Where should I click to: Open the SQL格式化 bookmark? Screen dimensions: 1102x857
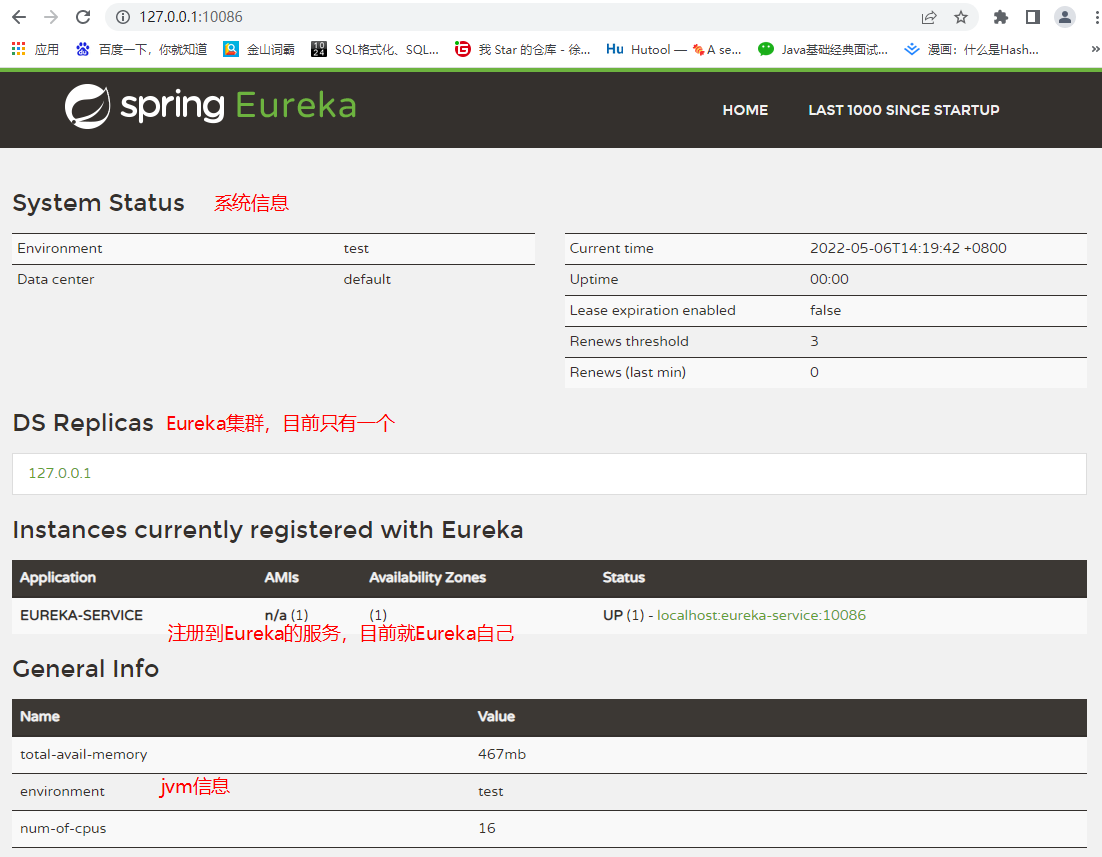click(x=375, y=49)
